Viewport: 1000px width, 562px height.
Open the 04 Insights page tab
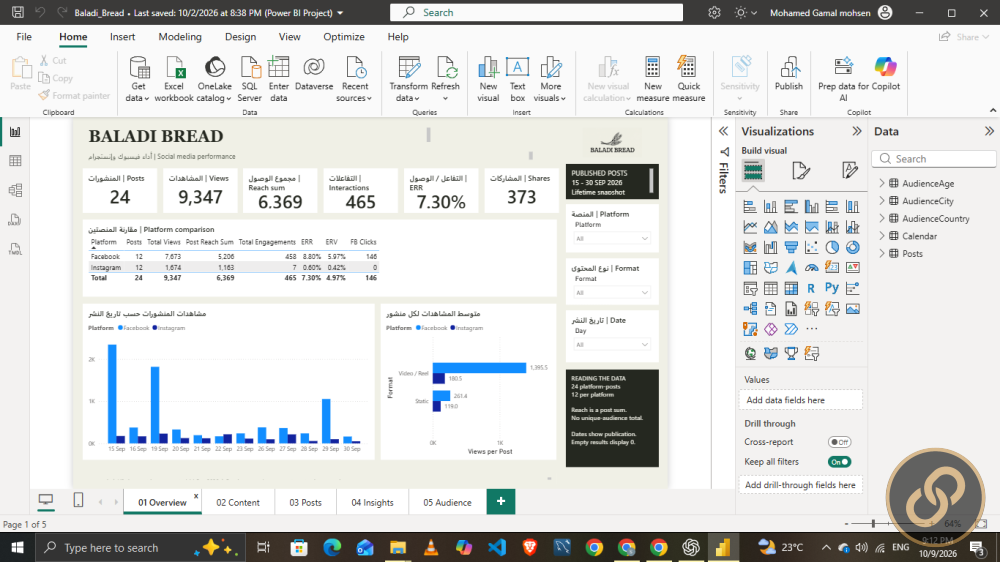372,502
